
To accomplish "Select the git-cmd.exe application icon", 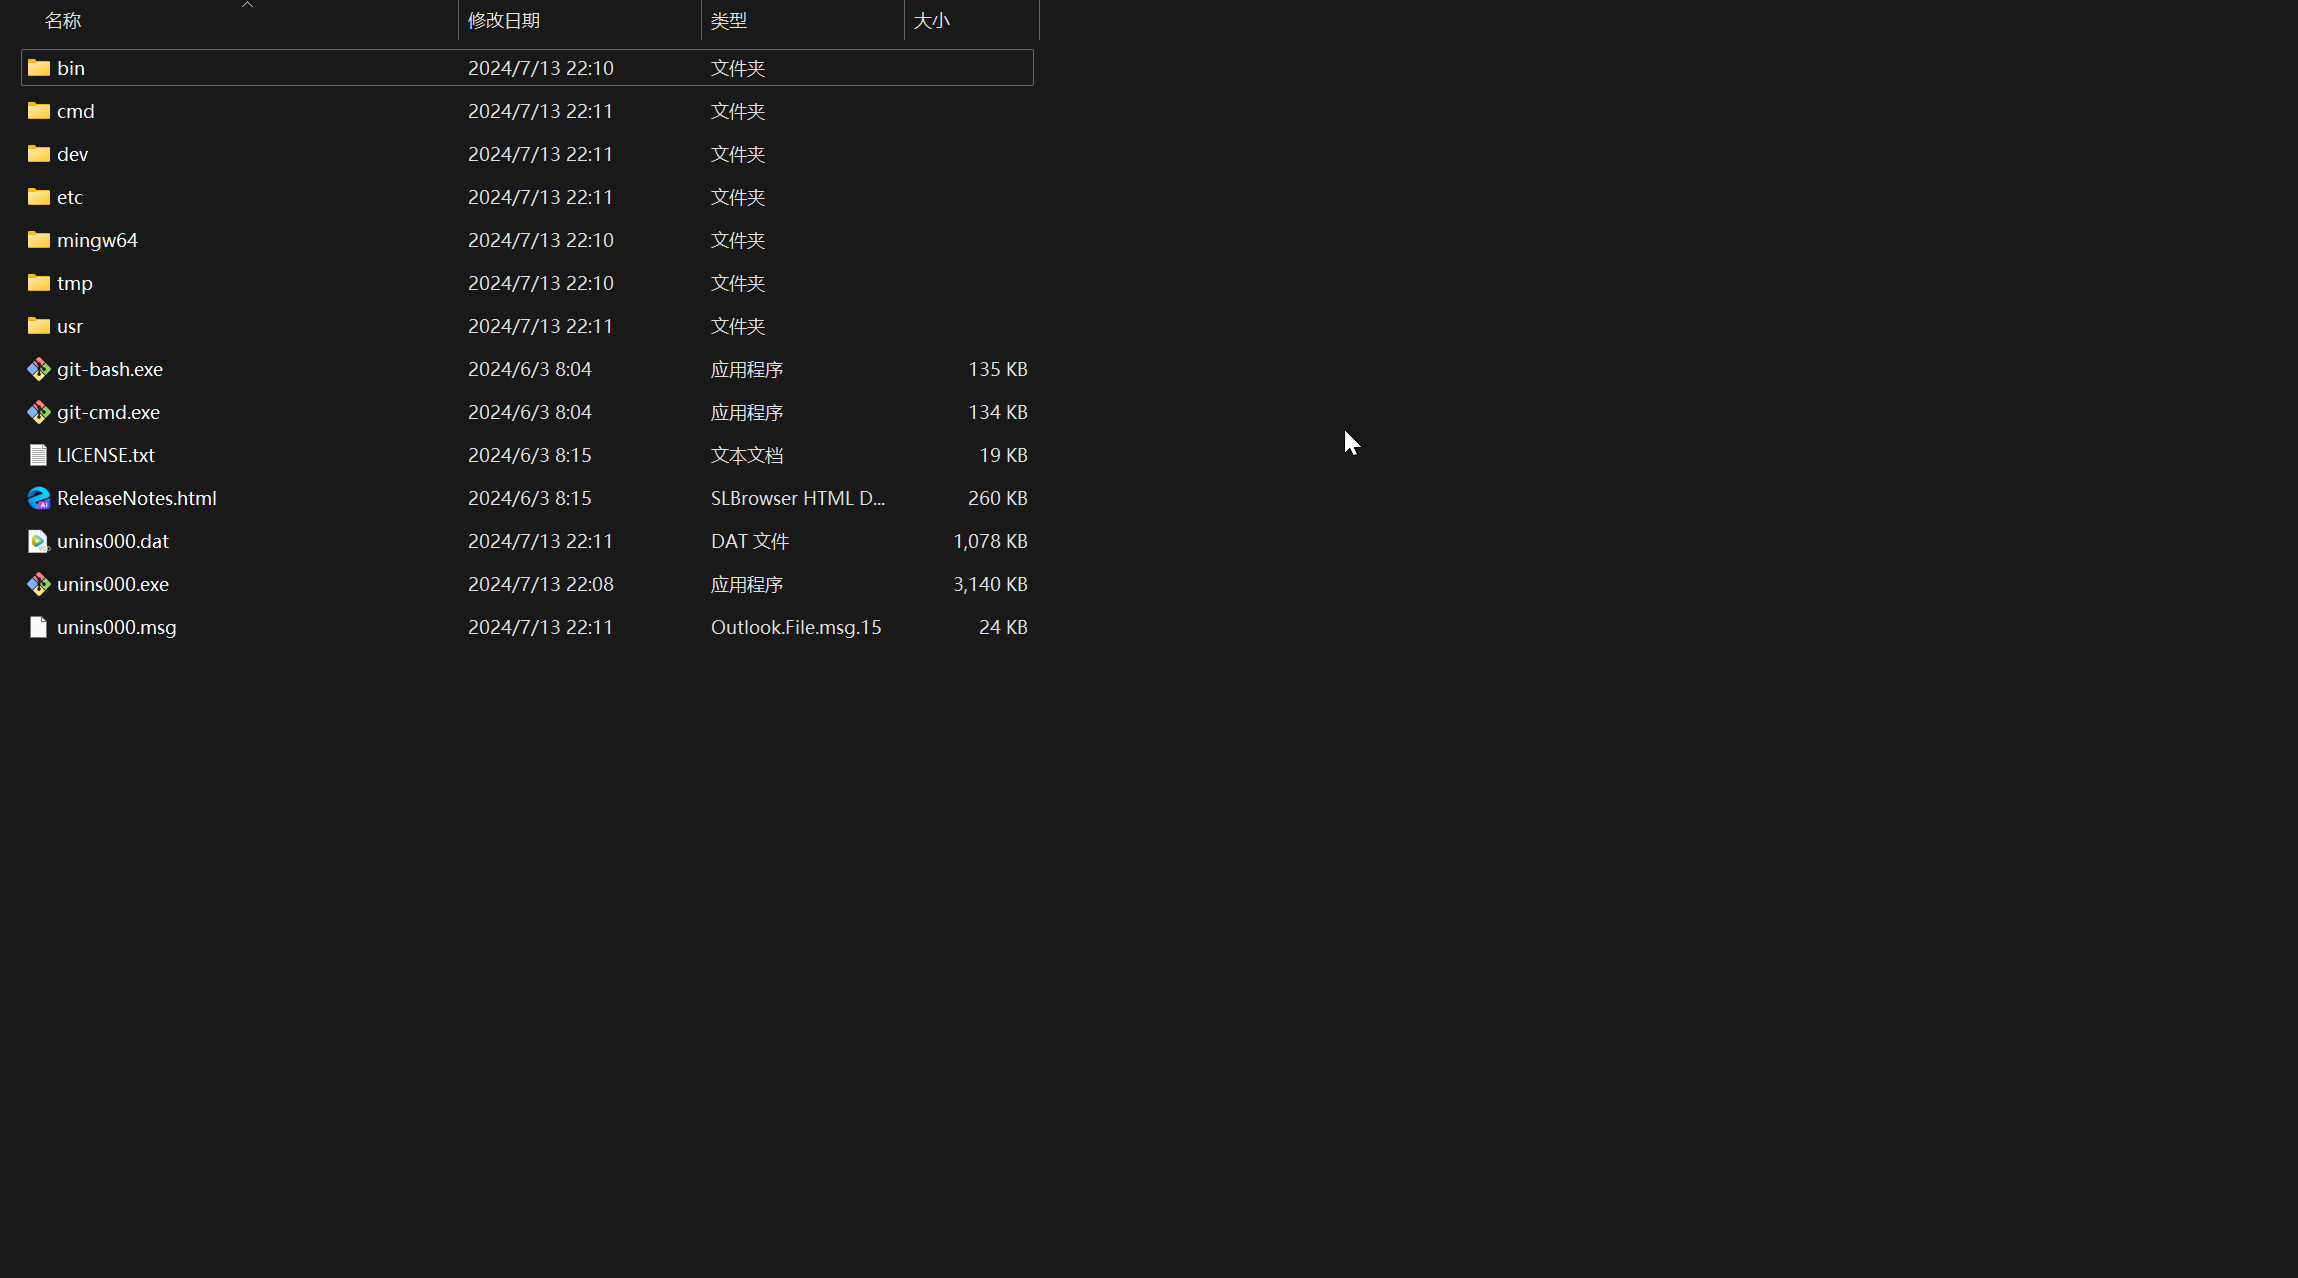I will (38, 412).
